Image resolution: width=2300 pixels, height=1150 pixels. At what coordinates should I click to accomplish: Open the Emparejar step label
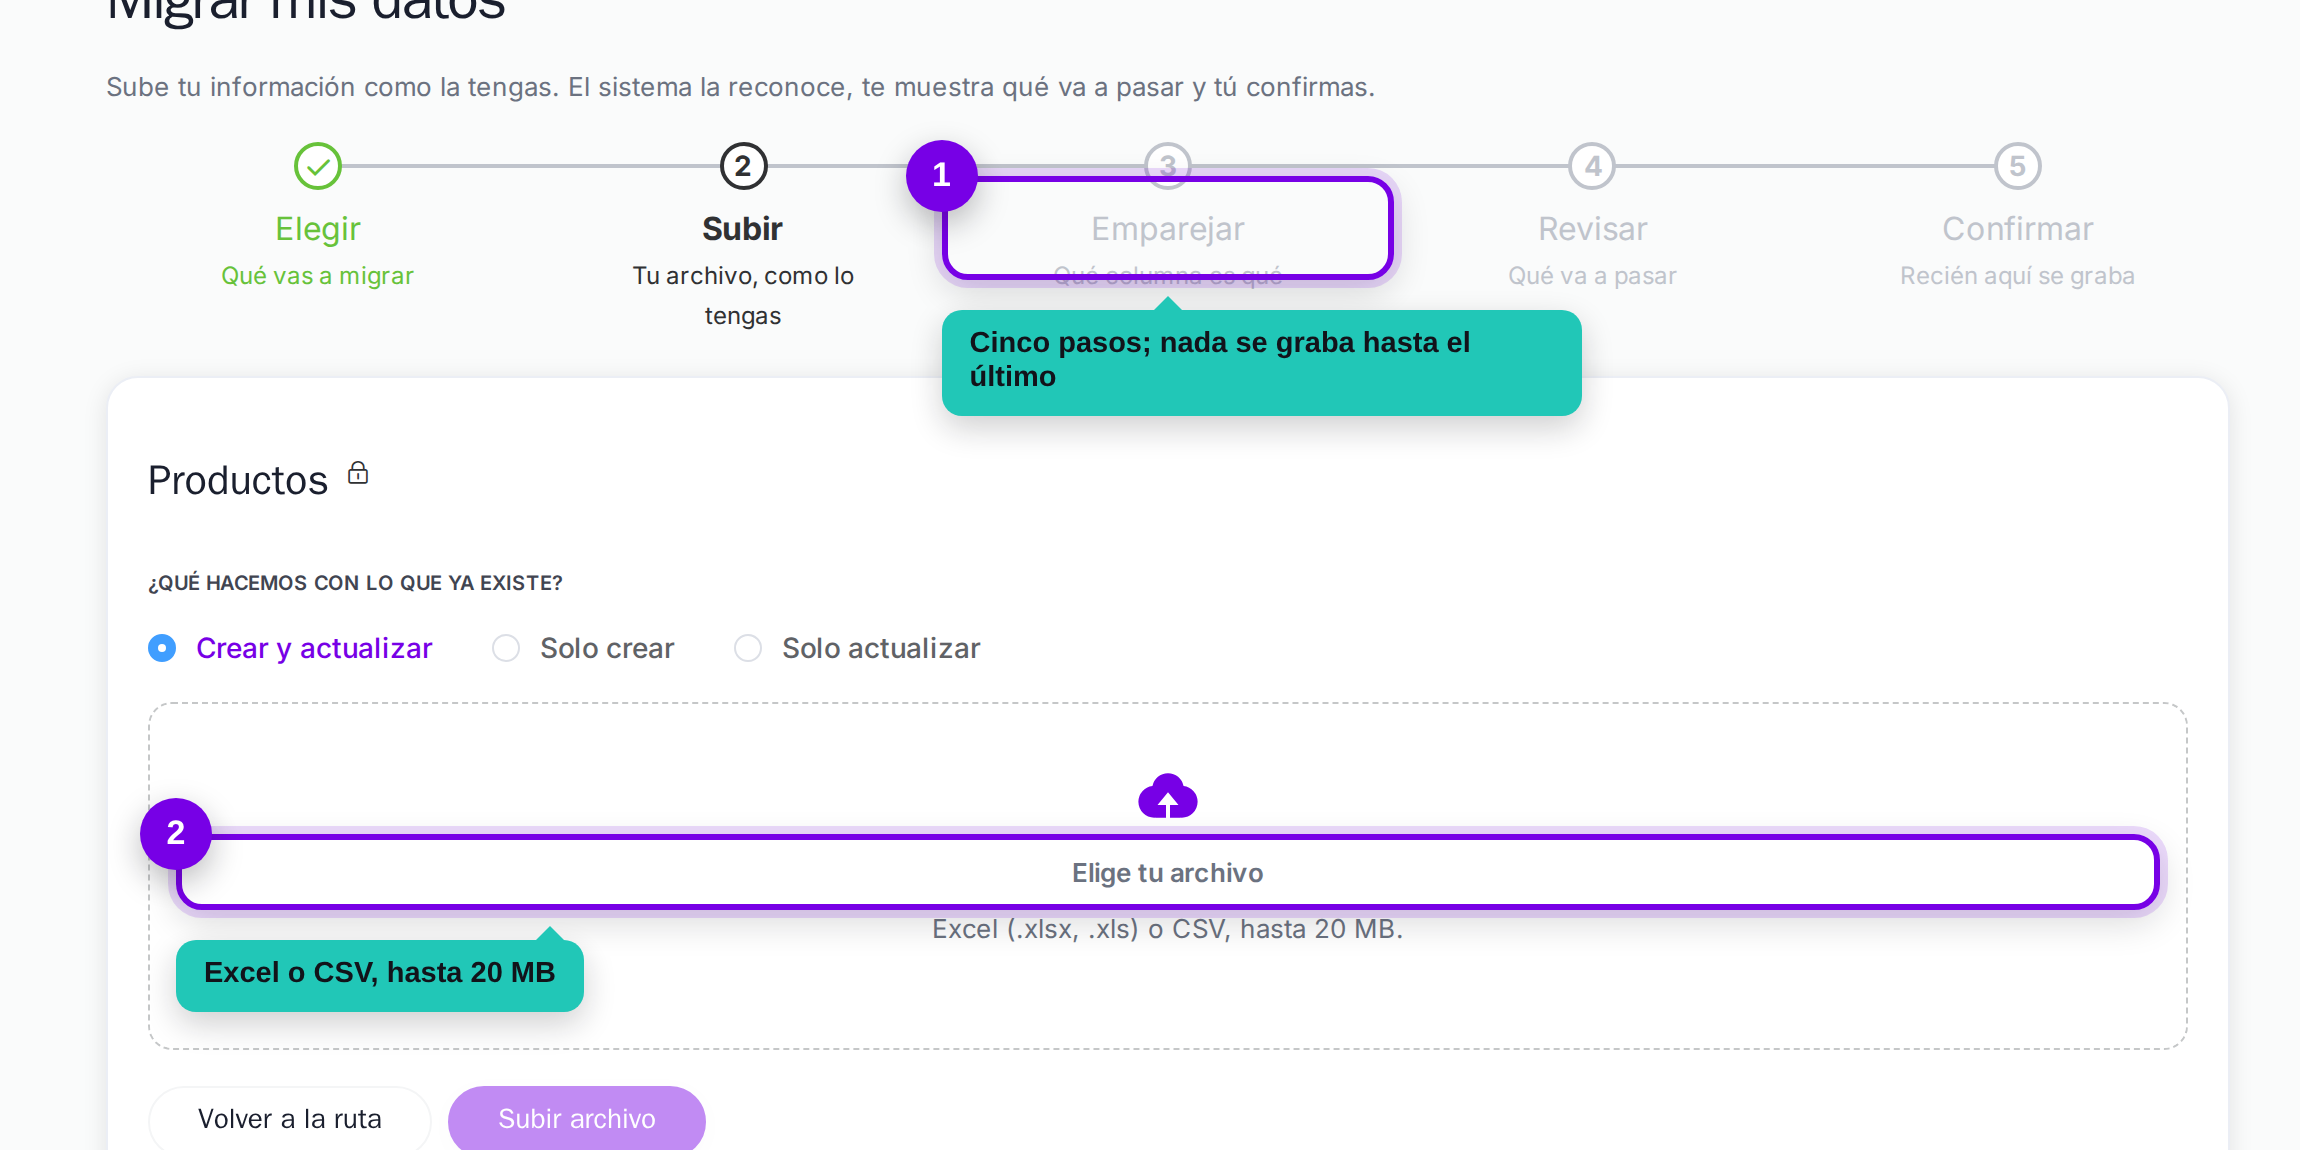(1168, 229)
